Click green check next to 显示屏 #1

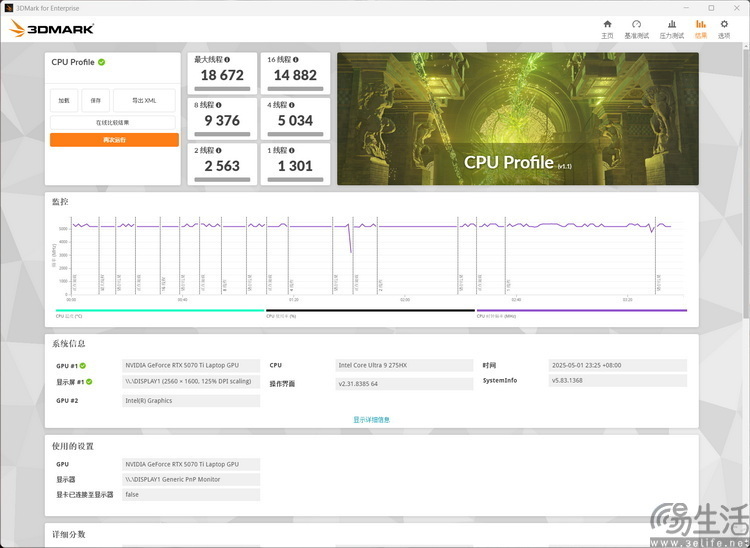(x=89, y=382)
